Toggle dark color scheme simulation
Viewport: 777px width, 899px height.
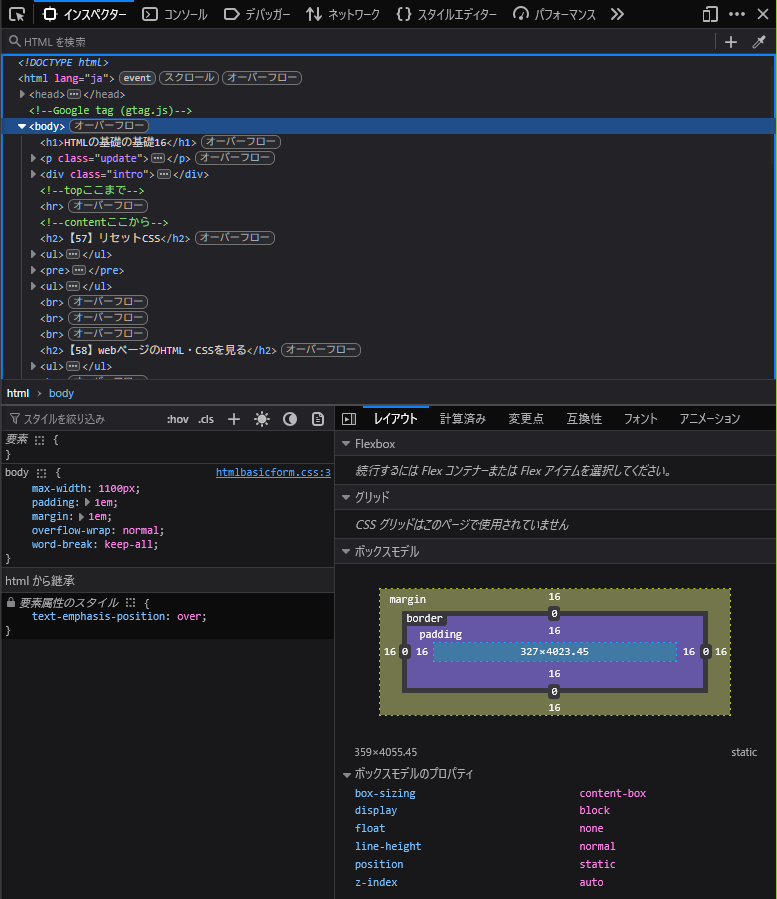tap(290, 419)
